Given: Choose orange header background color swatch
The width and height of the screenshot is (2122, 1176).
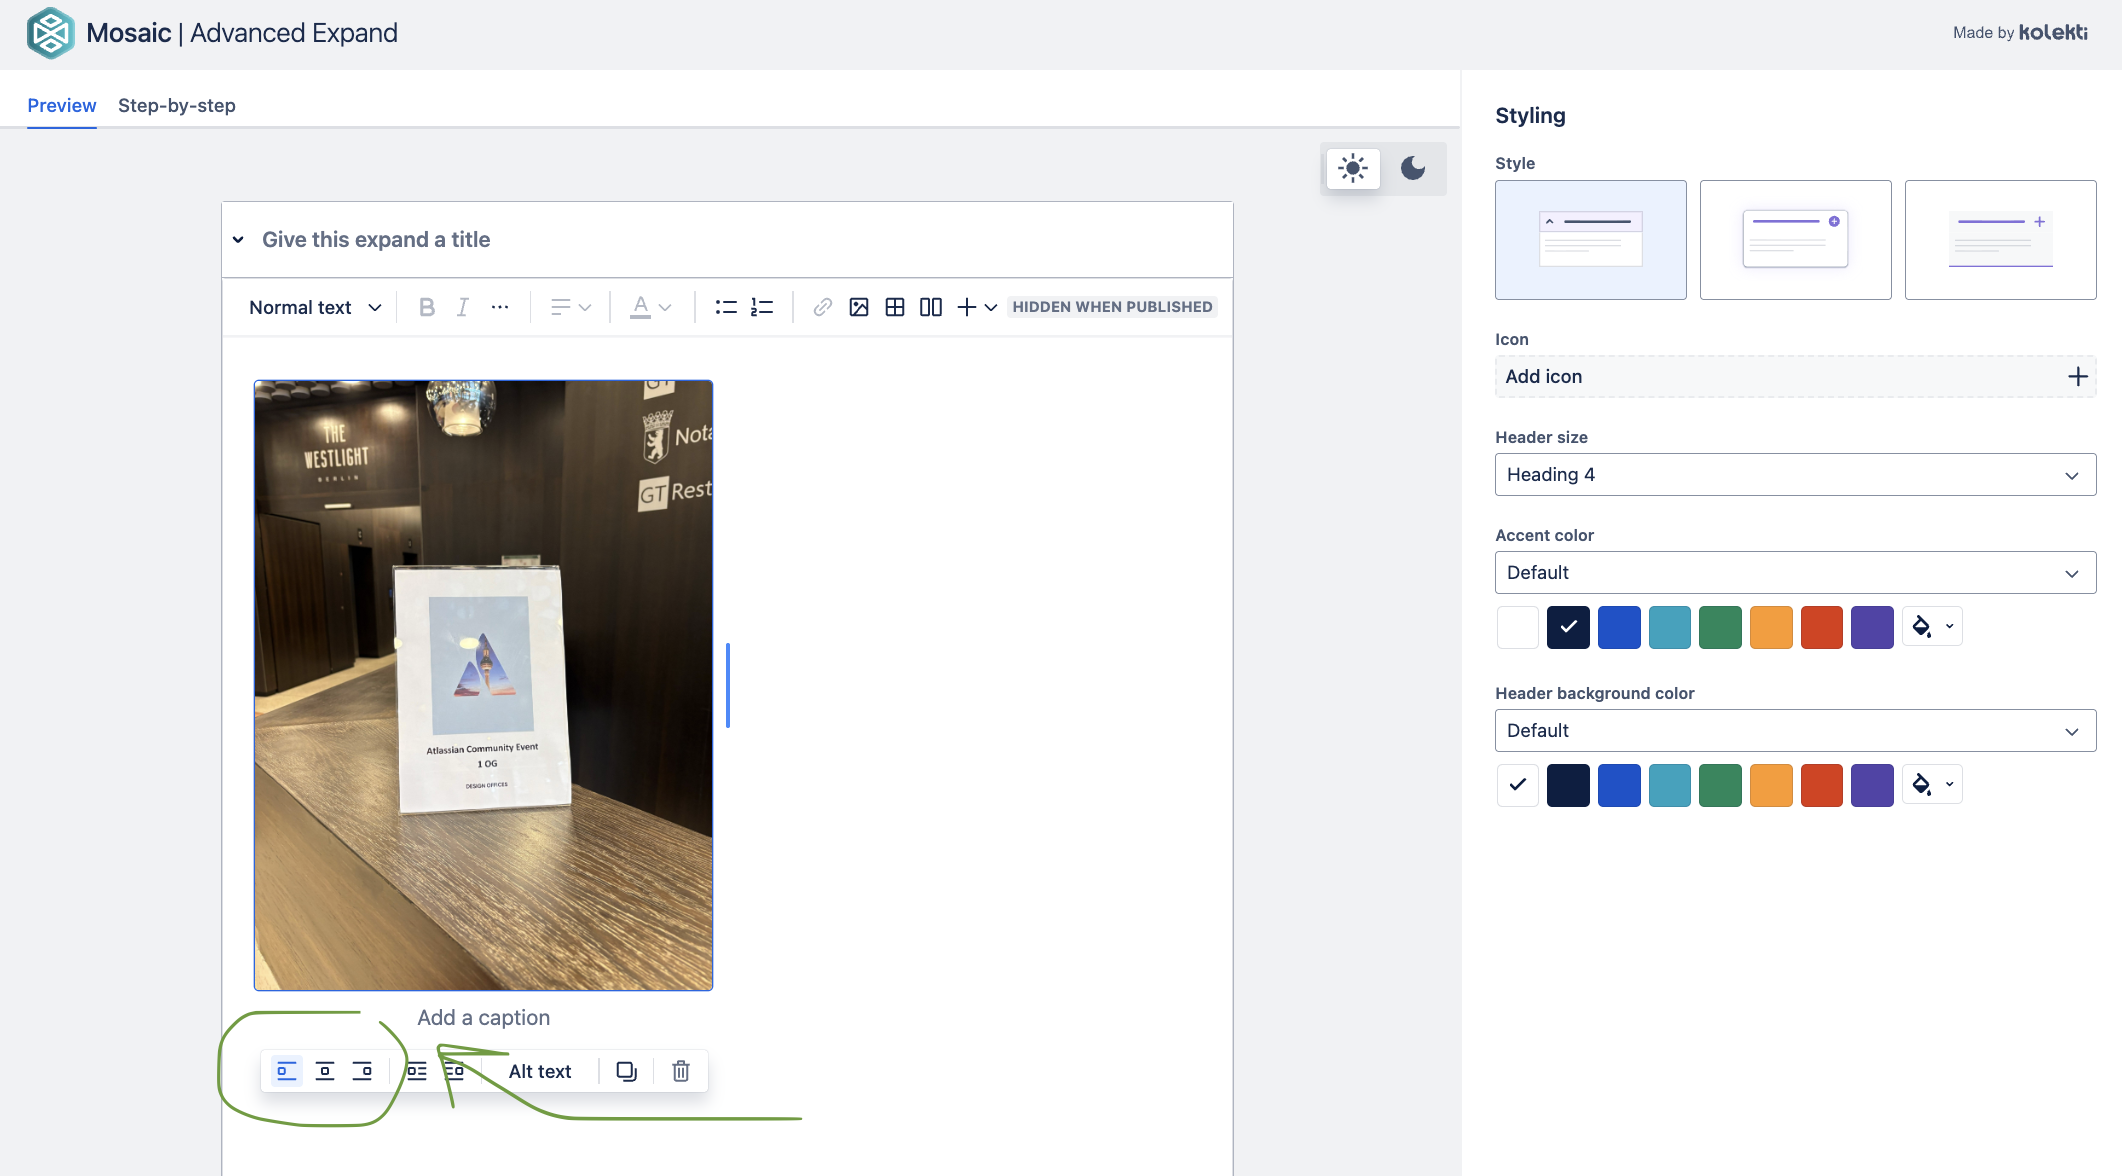Looking at the screenshot, I should (1770, 785).
